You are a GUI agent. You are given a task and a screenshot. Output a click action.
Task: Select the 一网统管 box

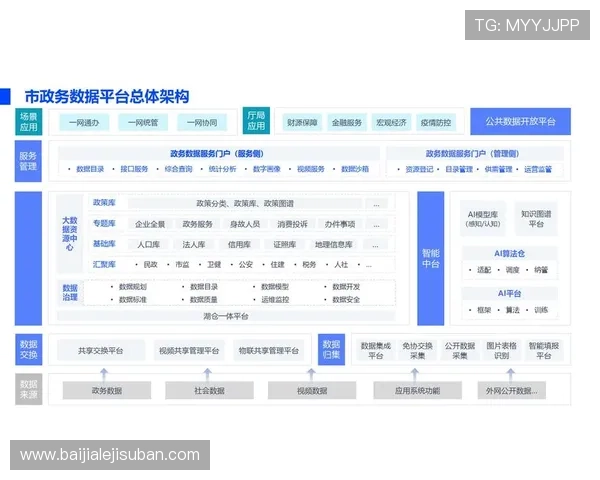(x=143, y=122)
